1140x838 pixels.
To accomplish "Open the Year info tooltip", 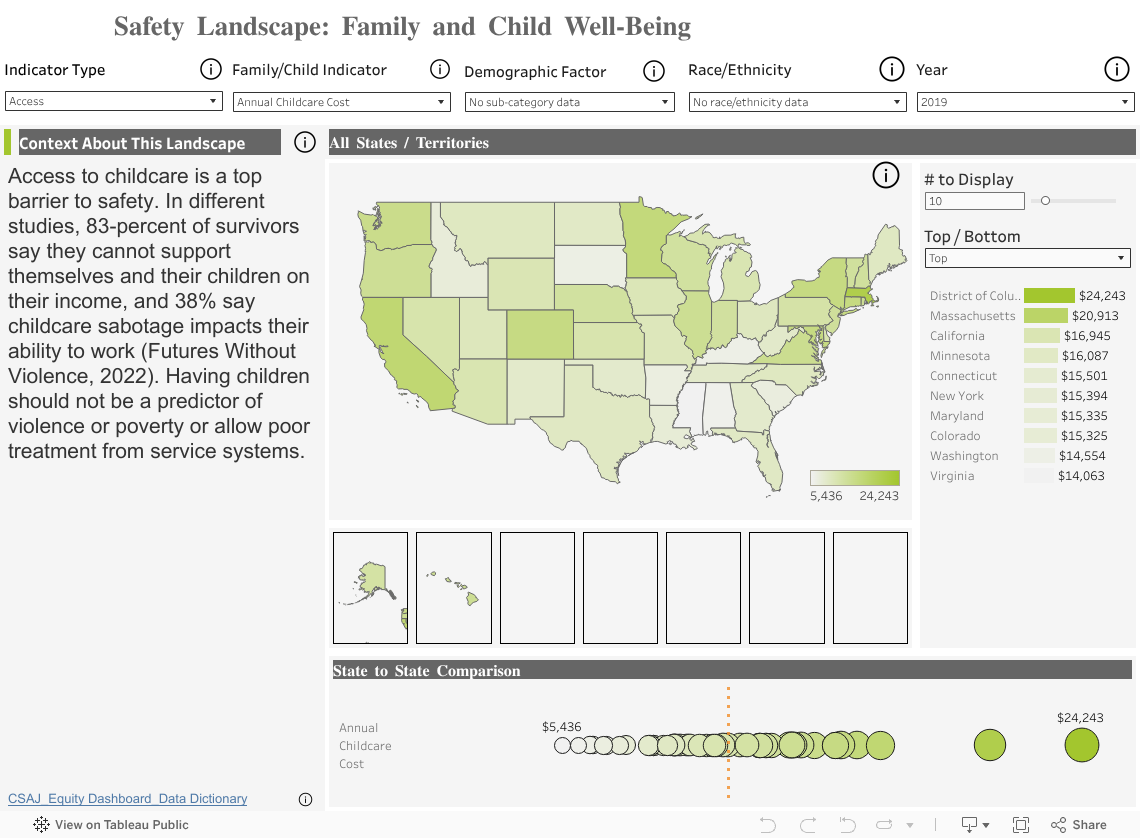I will click(x=1117, y=69).
